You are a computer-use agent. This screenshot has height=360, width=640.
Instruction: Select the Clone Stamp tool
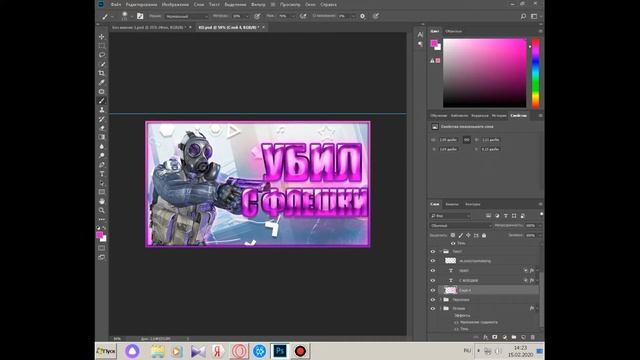(x=102, y=110)
